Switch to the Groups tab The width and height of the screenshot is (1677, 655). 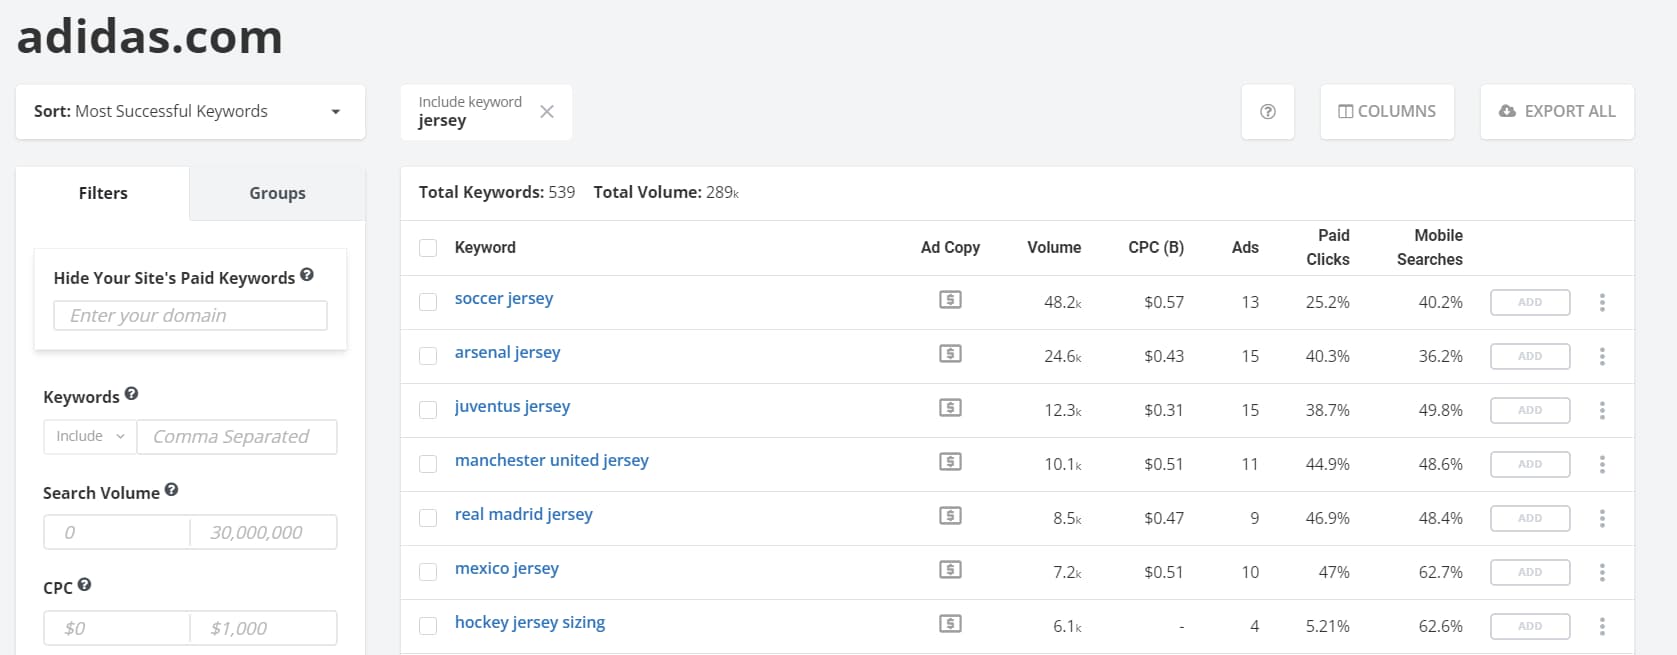click(277, 193)
